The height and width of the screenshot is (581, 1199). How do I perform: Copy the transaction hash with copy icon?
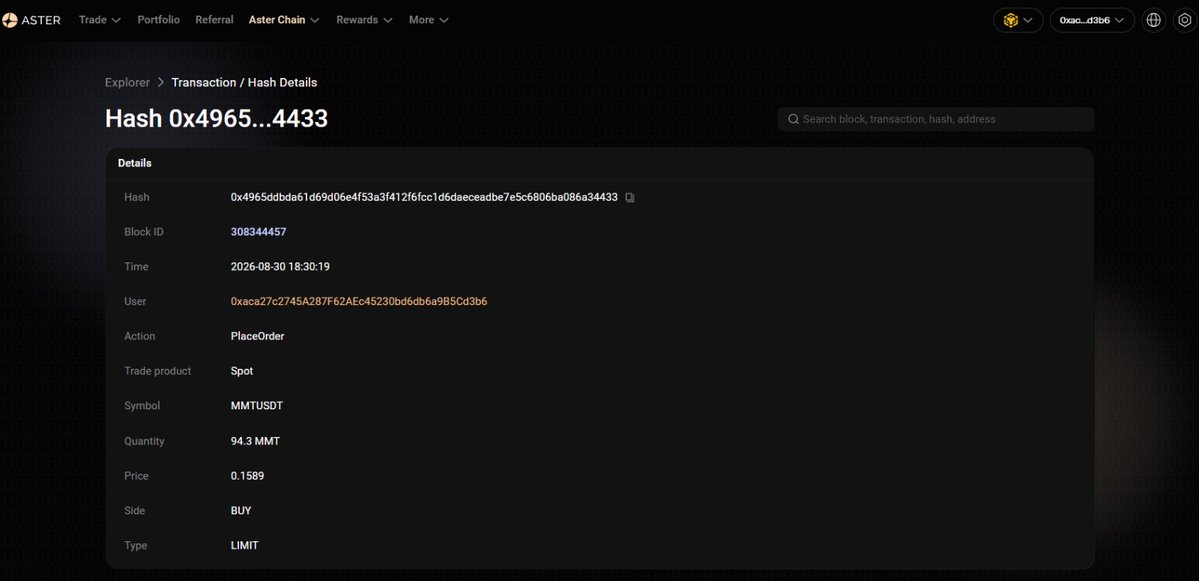click(x=630, y=197)
